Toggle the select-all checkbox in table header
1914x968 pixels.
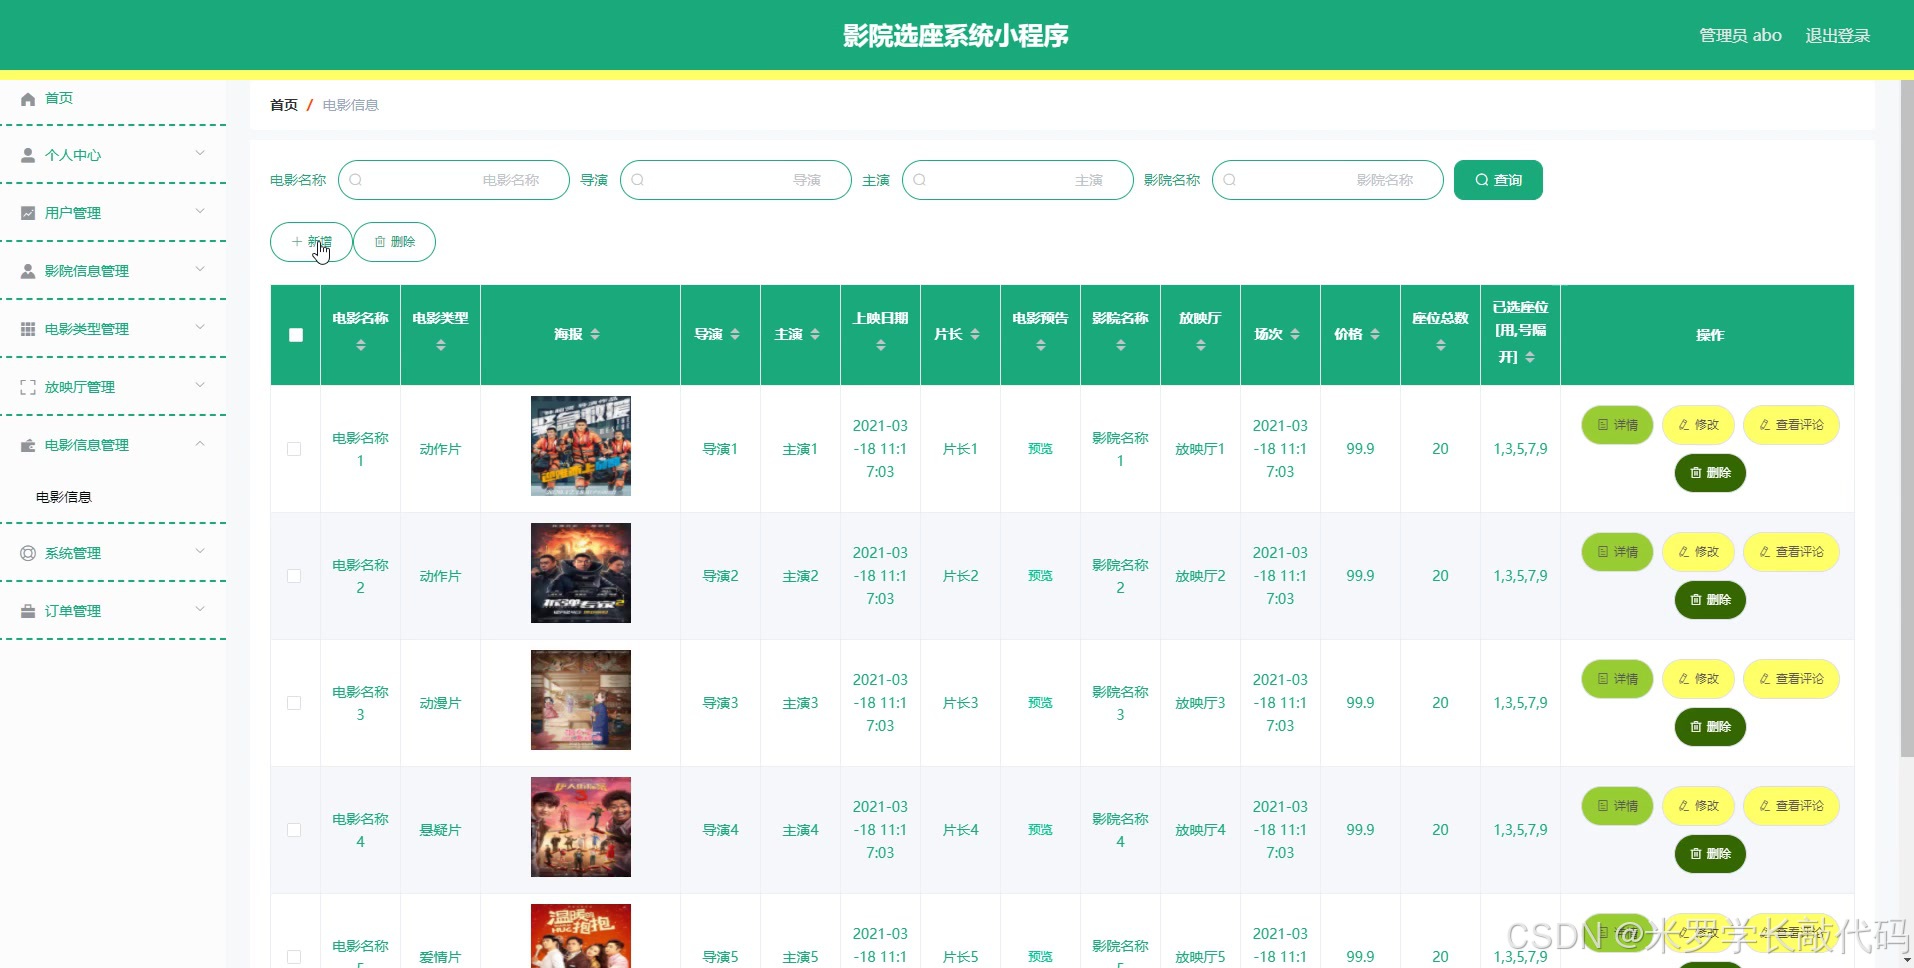296,335
